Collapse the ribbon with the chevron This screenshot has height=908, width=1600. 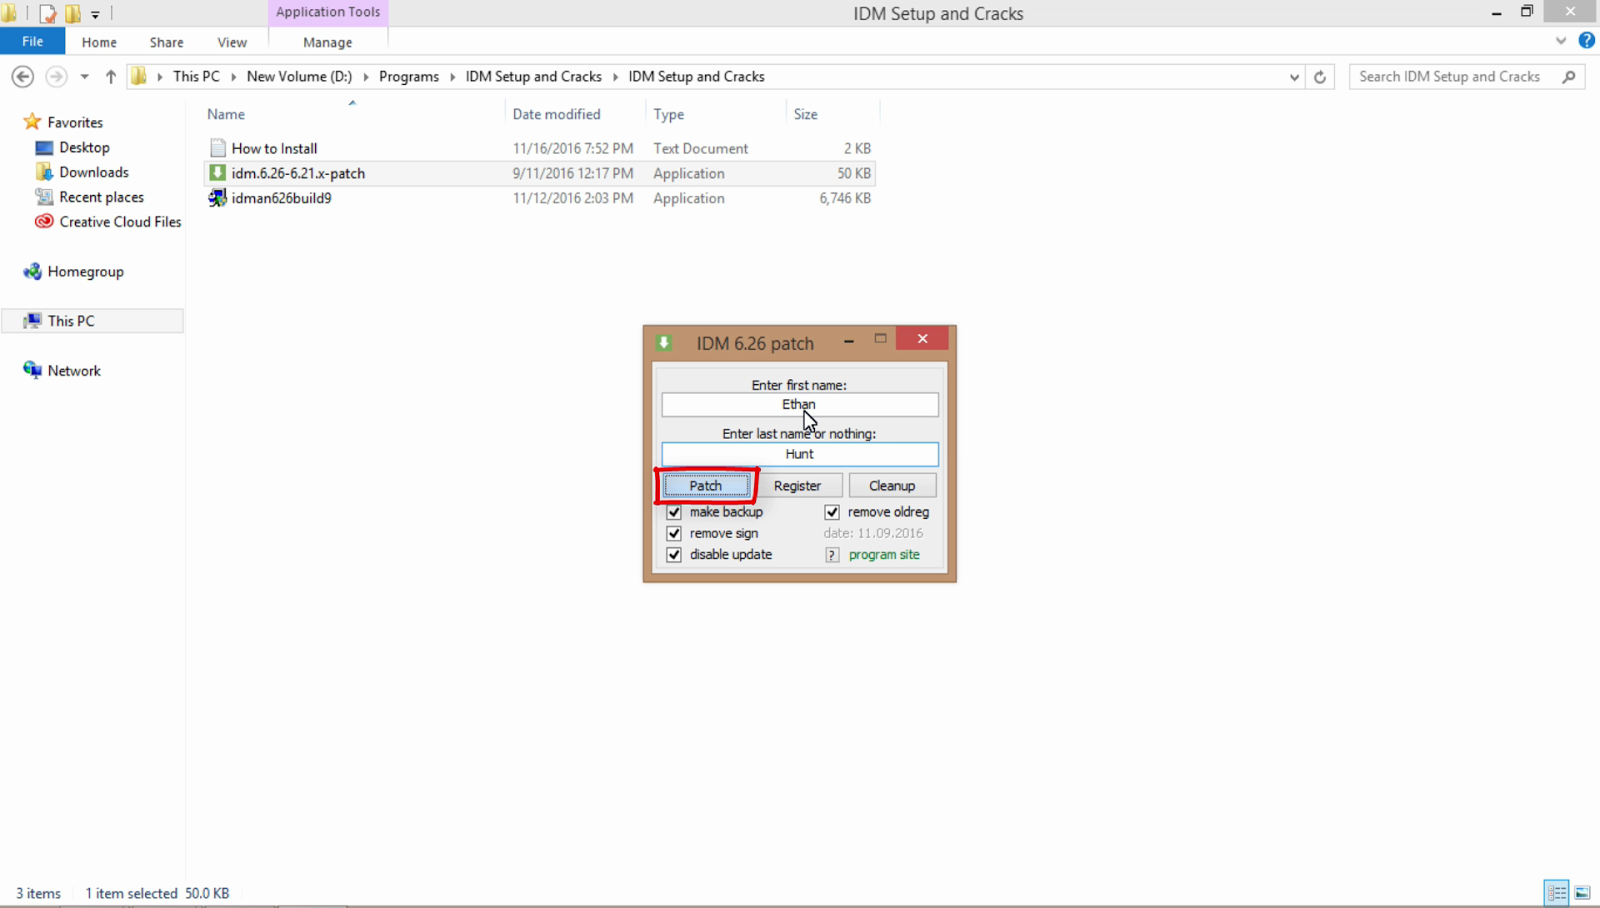tap(1560, 41)
